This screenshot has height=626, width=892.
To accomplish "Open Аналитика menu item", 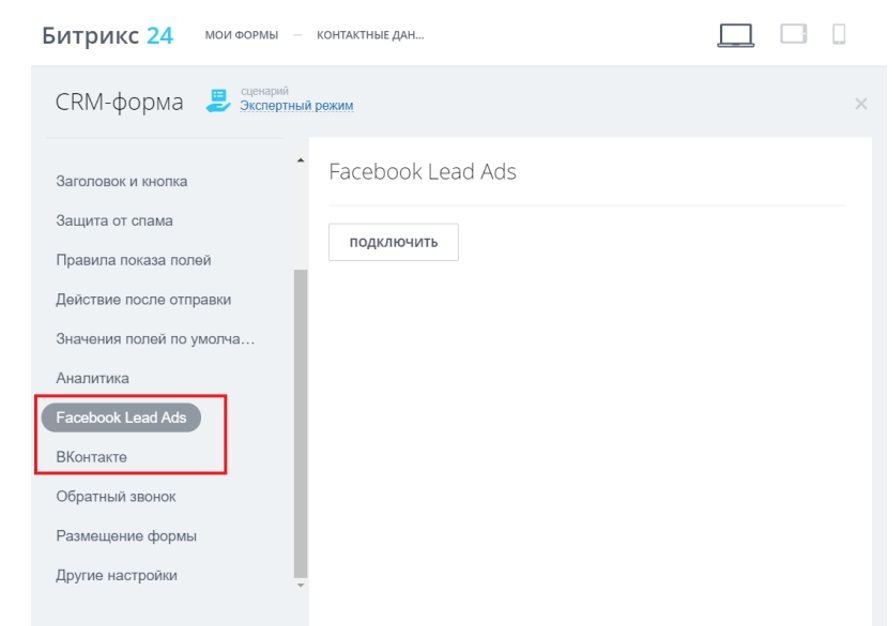I will [x=92, y=378].
